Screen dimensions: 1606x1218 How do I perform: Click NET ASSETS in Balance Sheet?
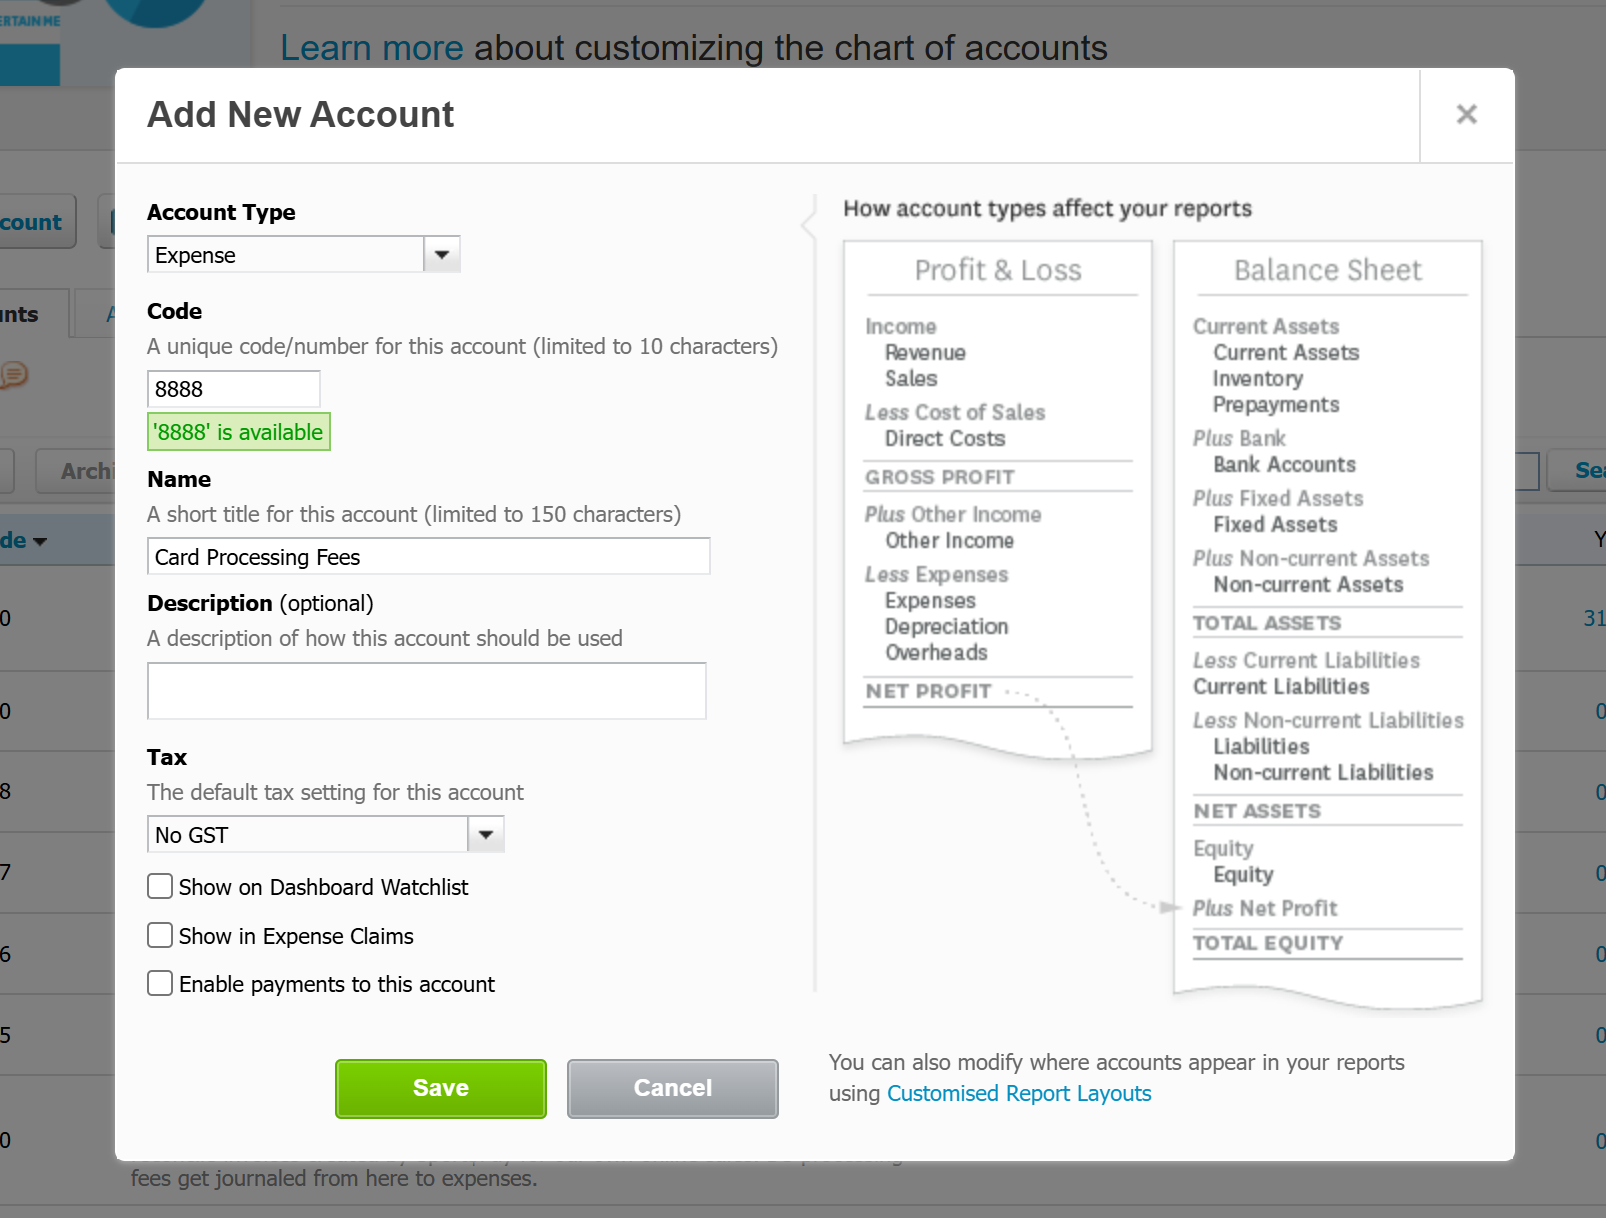[1257, 811]
